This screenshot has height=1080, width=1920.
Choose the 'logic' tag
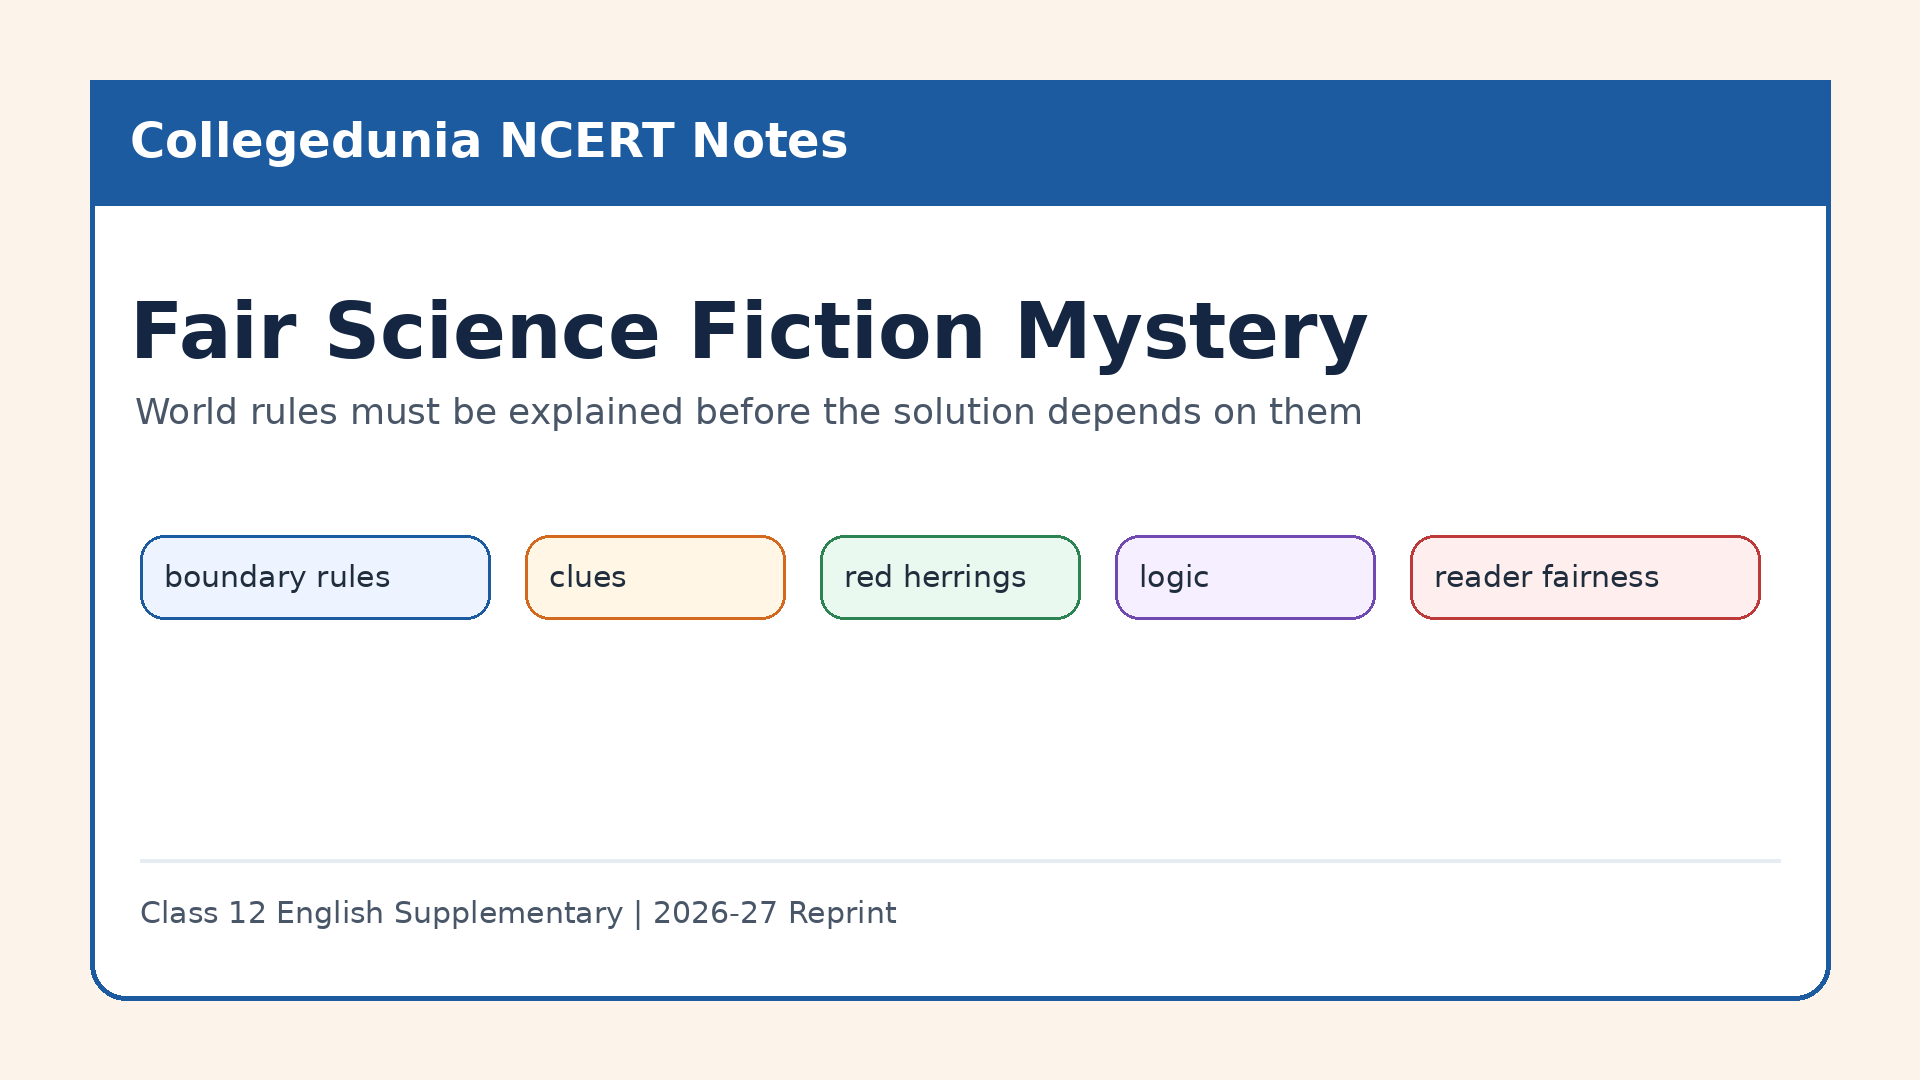pos(1245,577)
